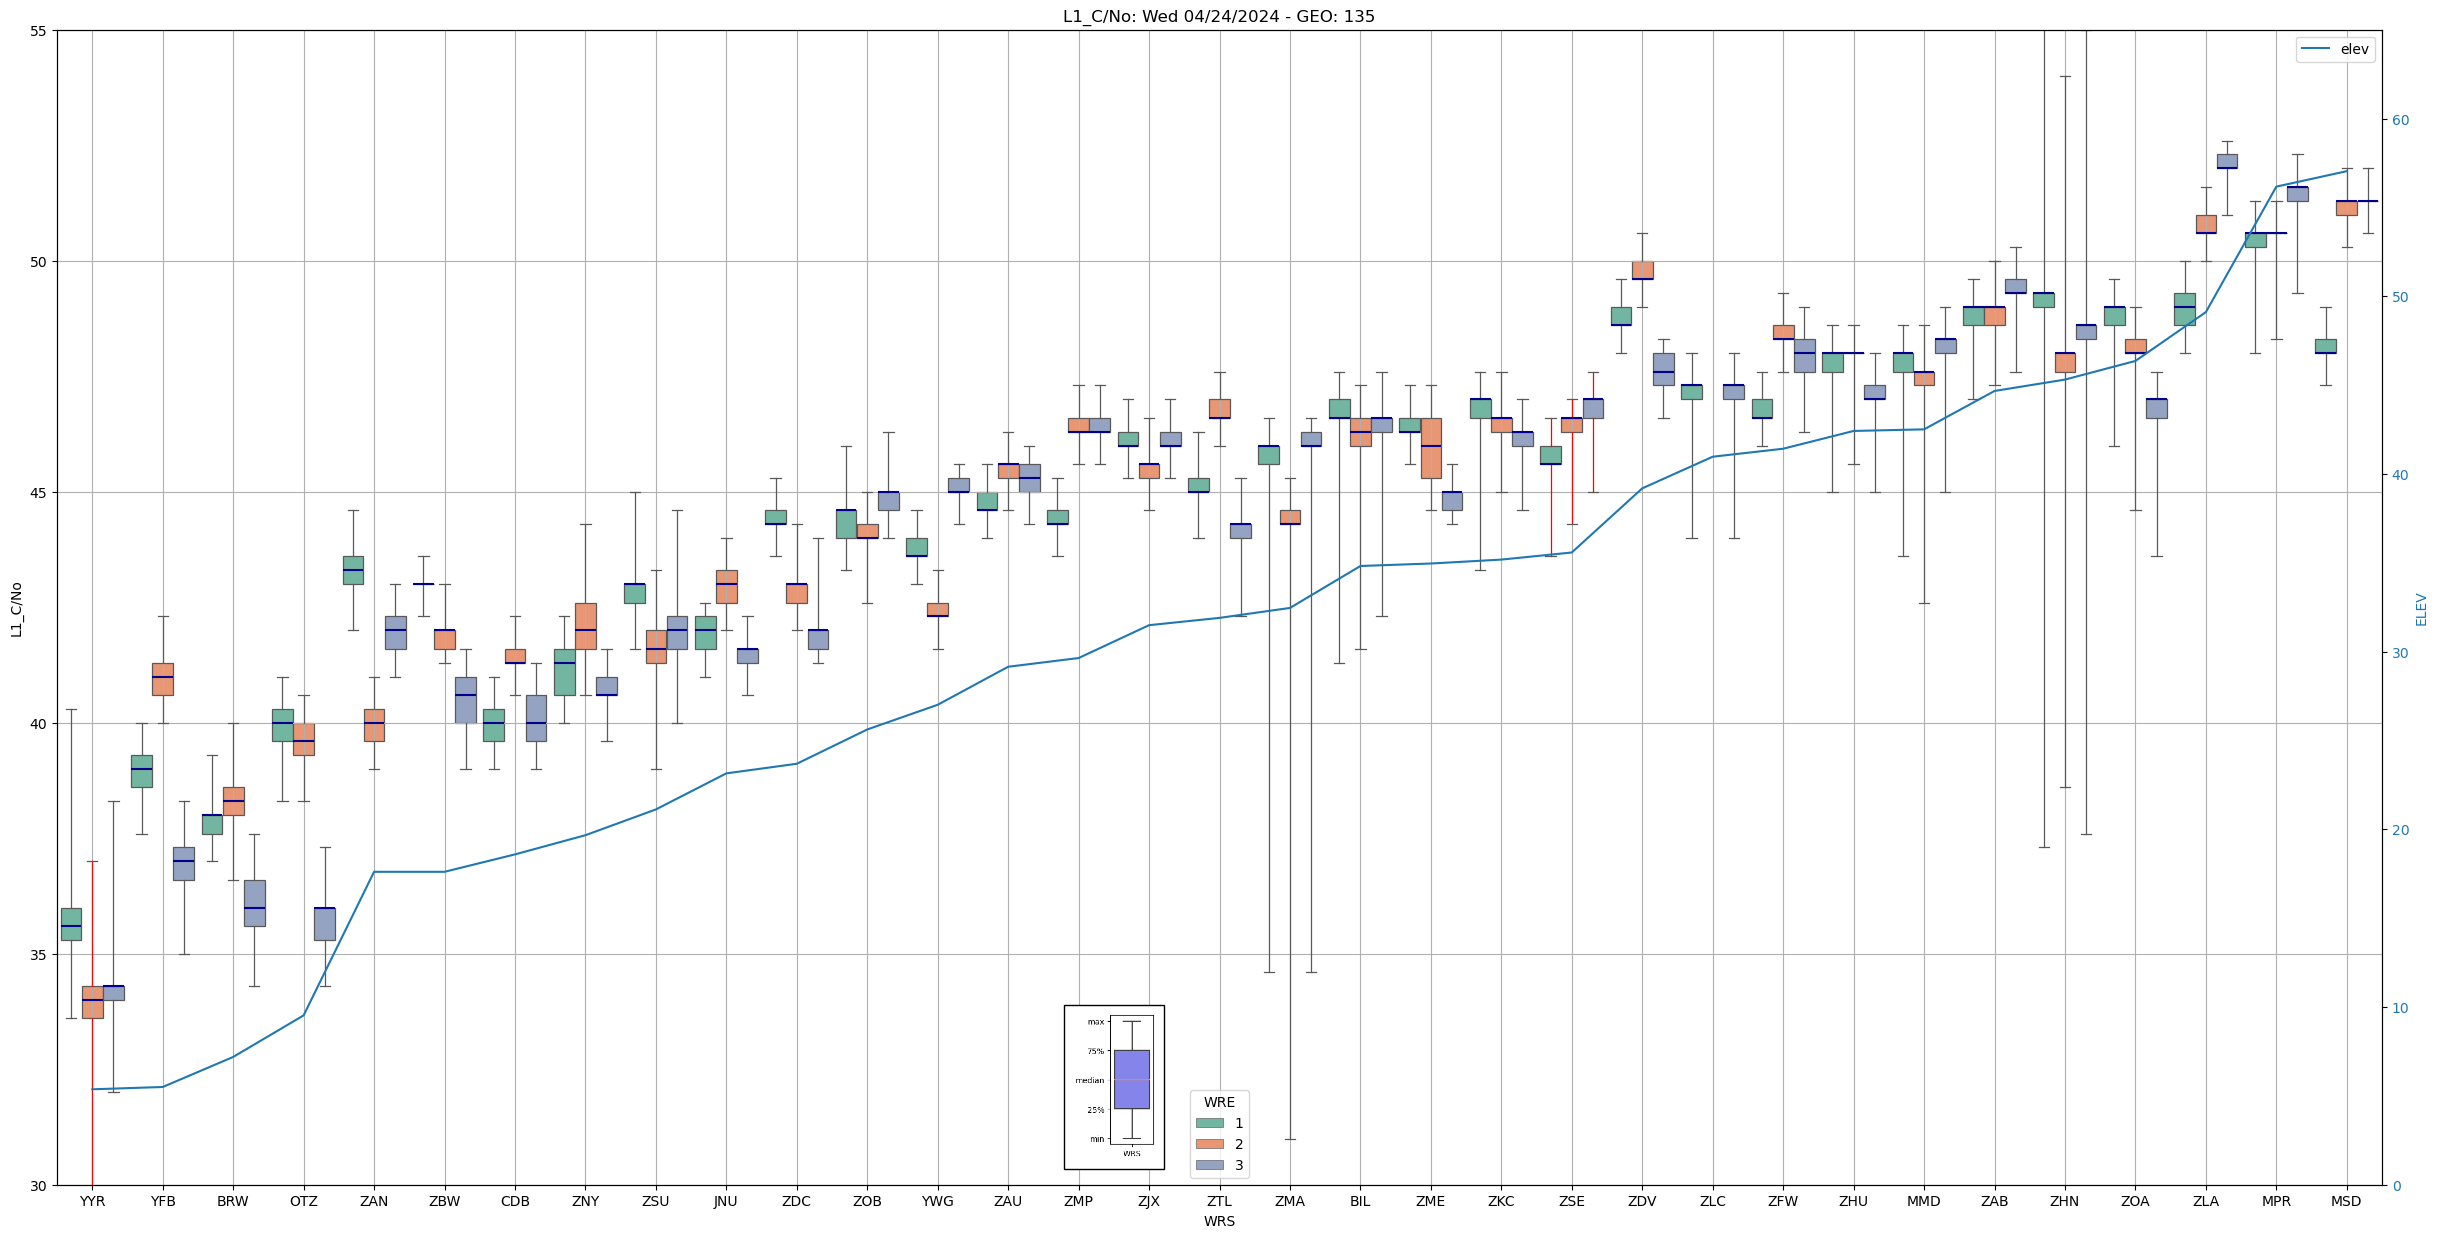Click the L1_C/No y-axis title
2439x1238 pixels.
16,608
